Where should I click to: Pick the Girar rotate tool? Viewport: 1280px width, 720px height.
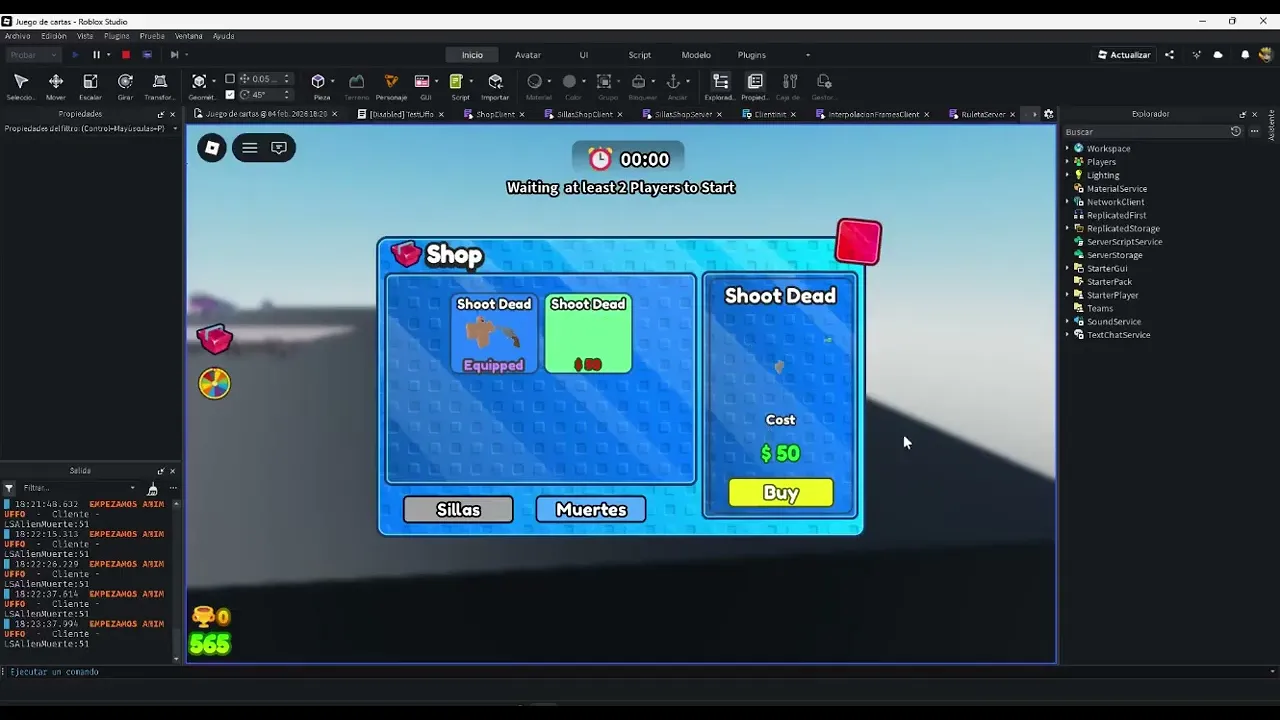[125, 86]
